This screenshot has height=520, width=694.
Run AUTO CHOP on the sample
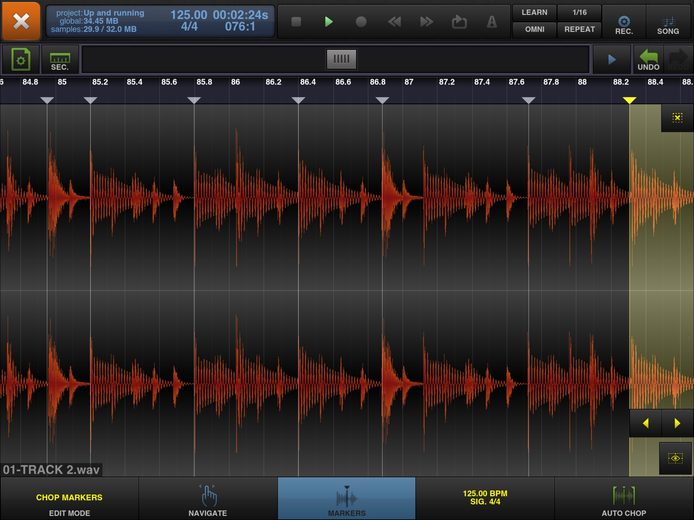click(x=624, y=499)
